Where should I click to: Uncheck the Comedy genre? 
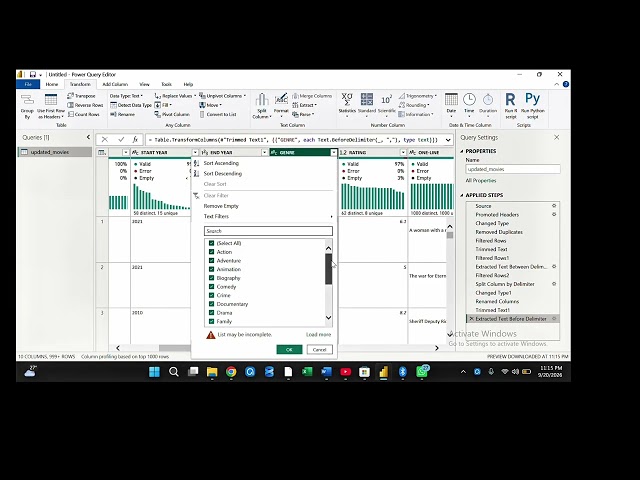pos(211,287)
